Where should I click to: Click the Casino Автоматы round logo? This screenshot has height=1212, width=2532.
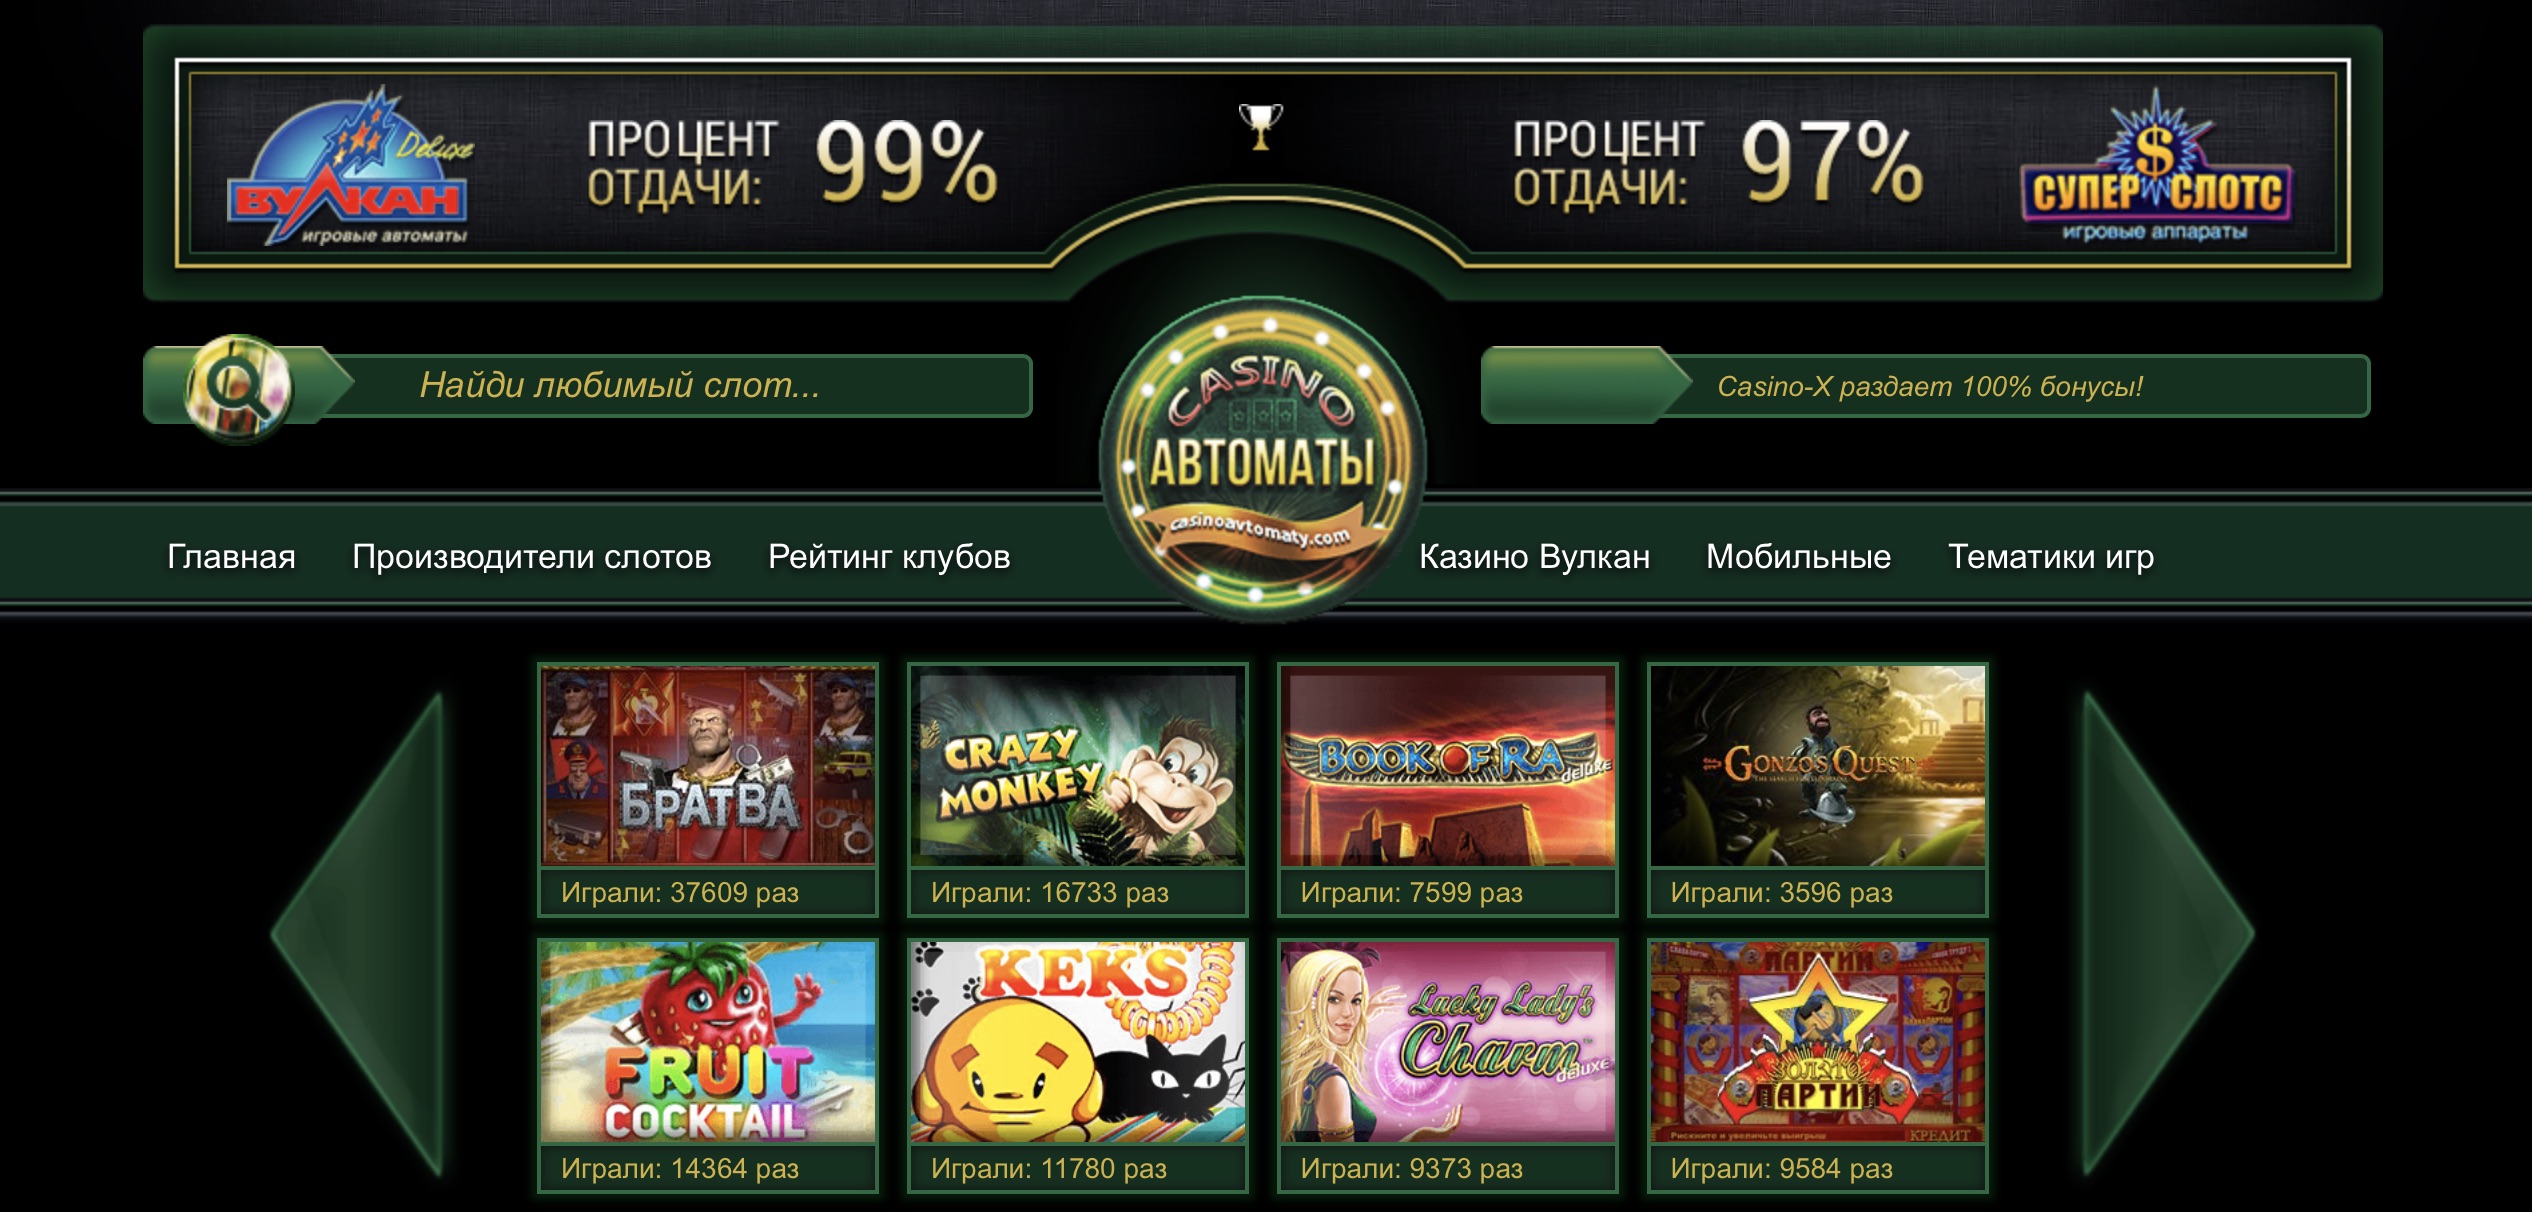click(x=1263, y=459)
